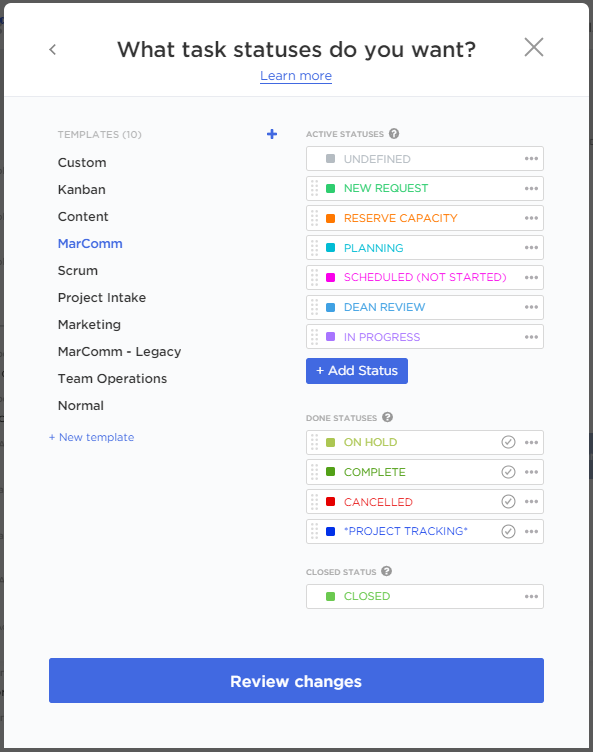The image size is (593, 752).
Task: Select the Scrum template
Action: coord(78,270)
